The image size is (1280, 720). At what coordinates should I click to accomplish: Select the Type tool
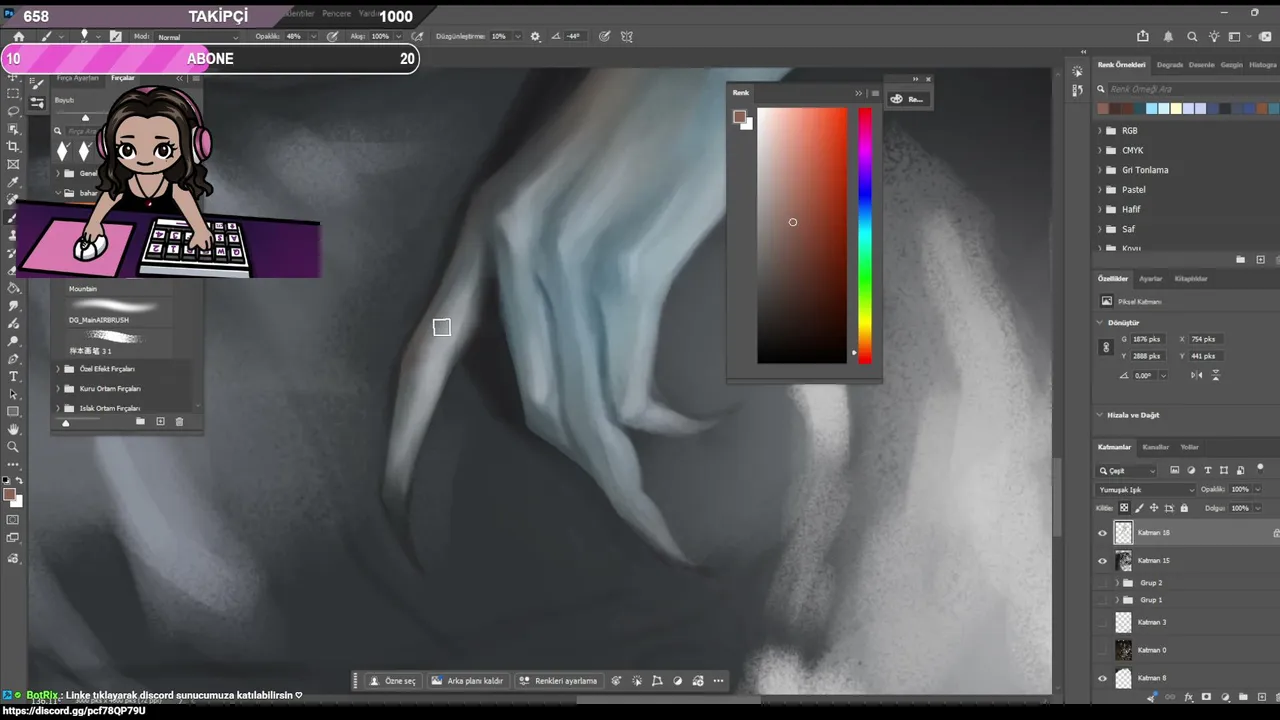[13, 376]
